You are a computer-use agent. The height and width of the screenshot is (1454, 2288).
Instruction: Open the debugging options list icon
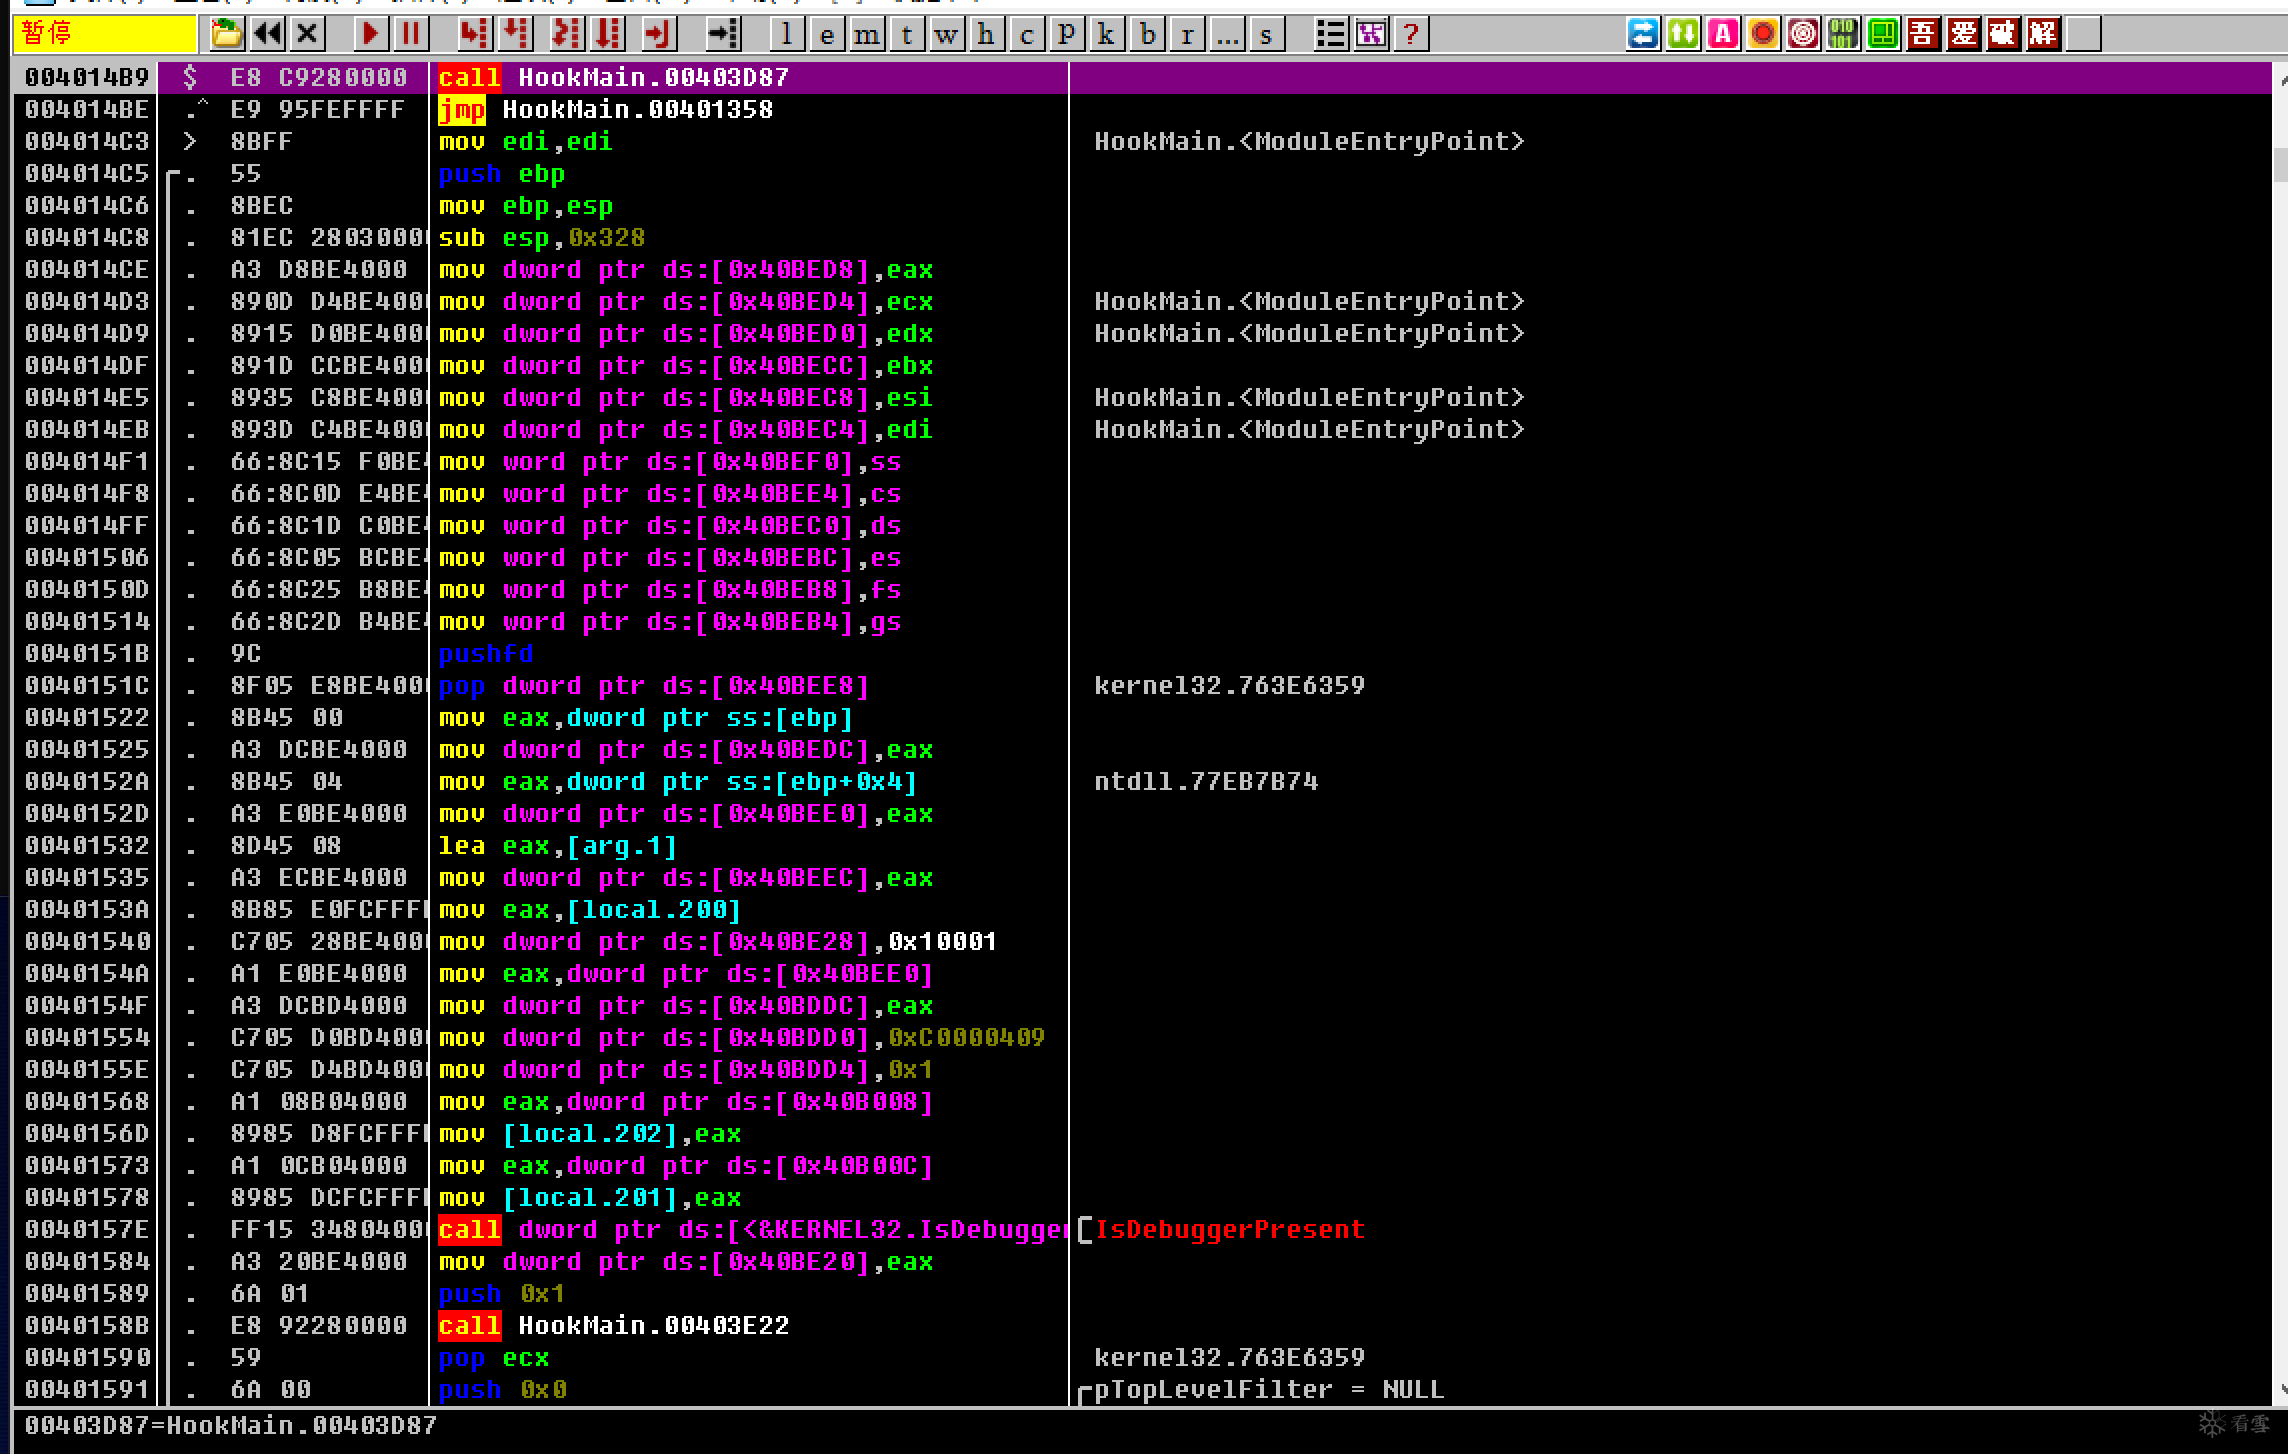[1331, 34]
